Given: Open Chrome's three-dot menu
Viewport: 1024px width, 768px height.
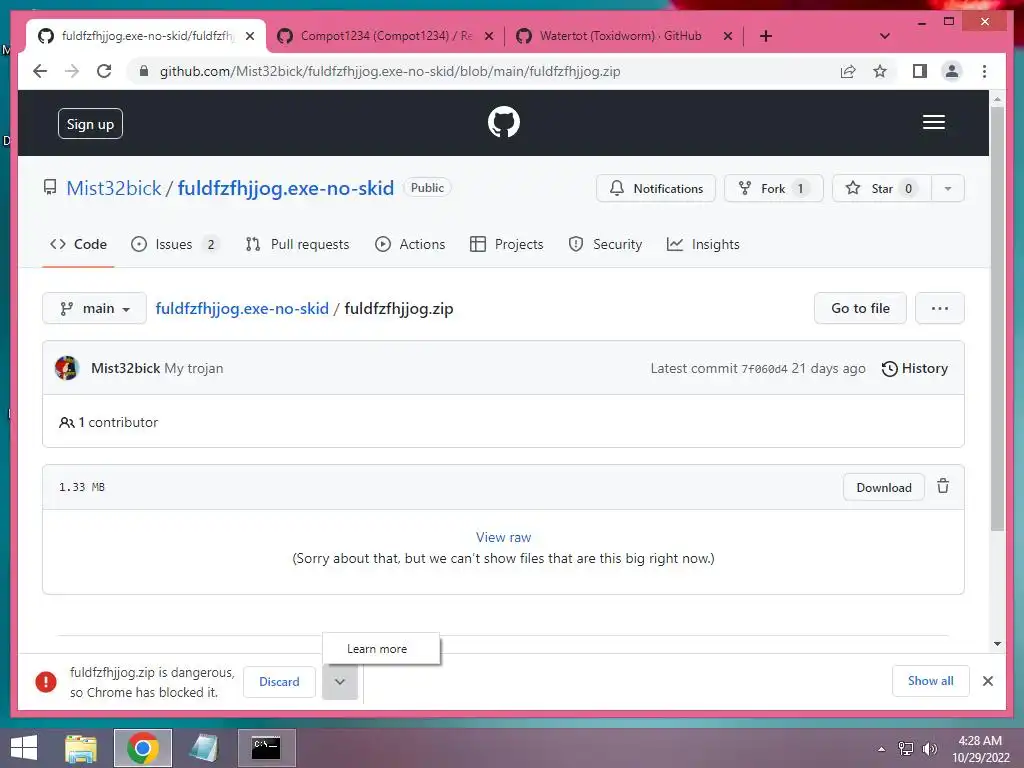Looking at the screenshot, I should 984,71.
